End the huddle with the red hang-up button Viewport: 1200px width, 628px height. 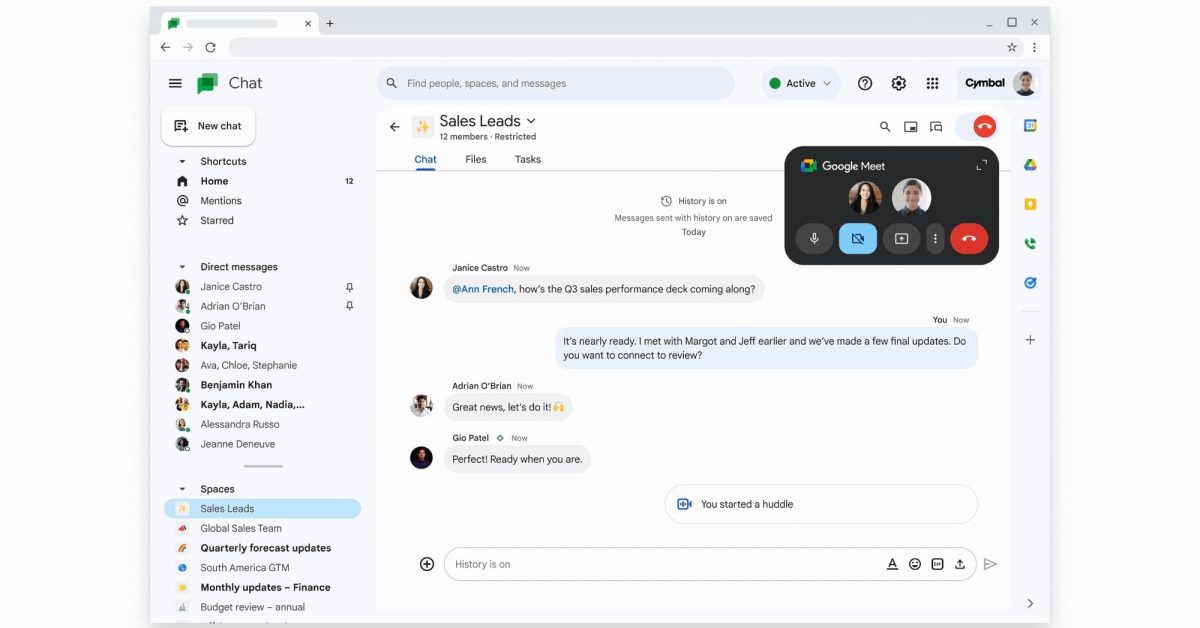point(968,238)
